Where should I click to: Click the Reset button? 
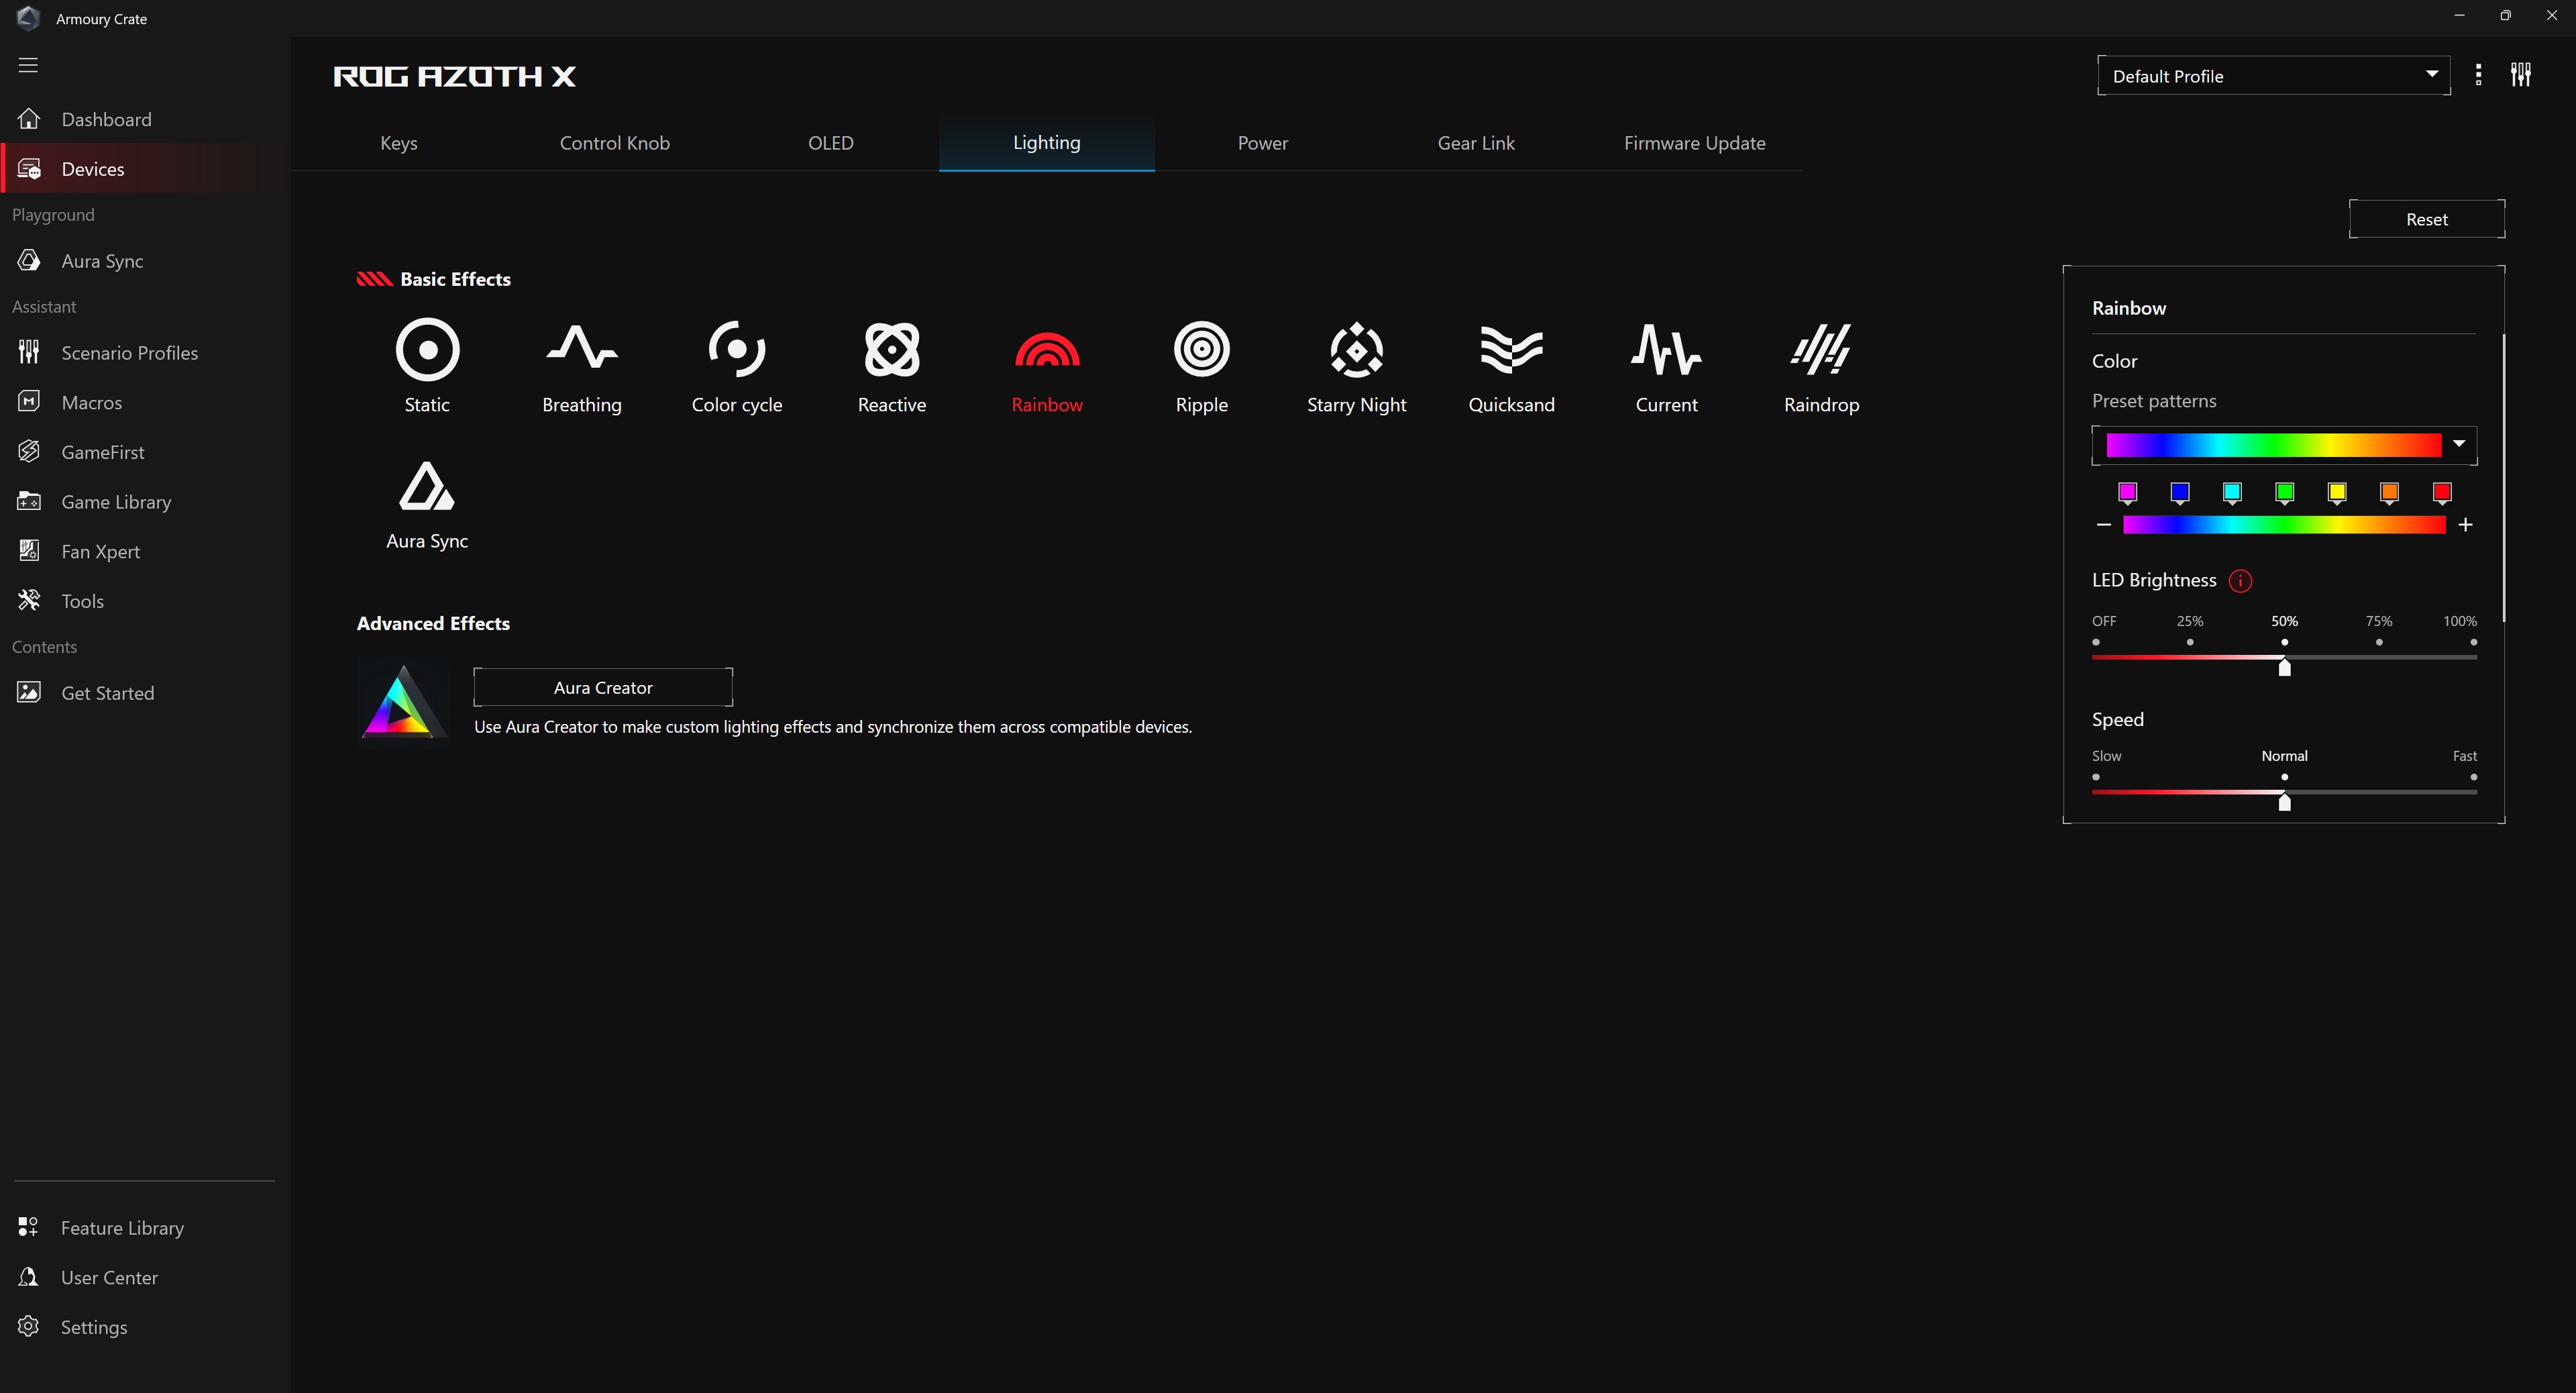click(2427, 219)
